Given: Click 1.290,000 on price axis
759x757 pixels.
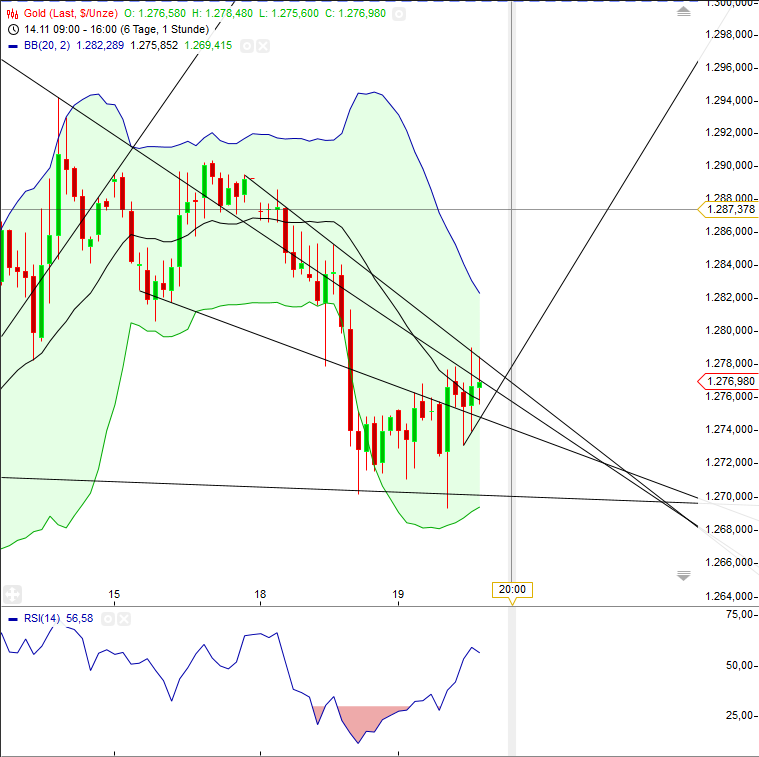Looking at the screenshot, I should click(x=729, y=166).
